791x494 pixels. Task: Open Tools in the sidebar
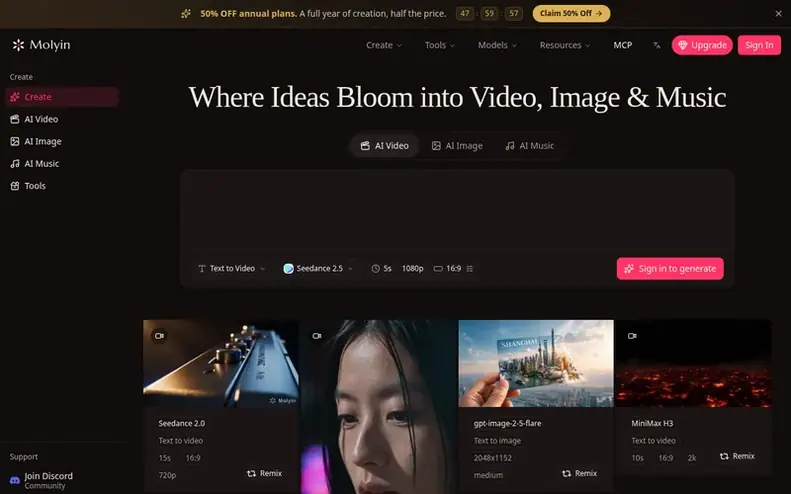[x=62, y=186]
